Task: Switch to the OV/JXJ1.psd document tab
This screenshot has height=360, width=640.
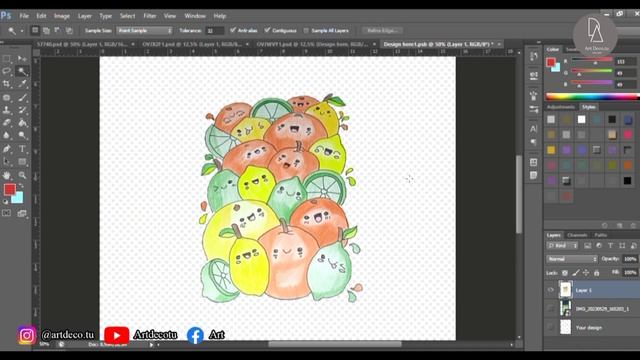Action: (x=195, y=44)
